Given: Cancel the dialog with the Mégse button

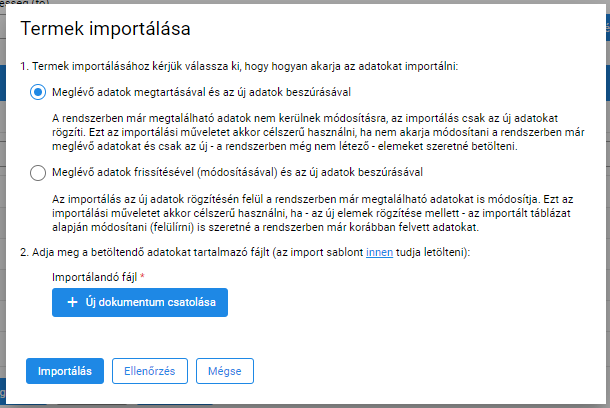Looking at the screenshot, I should coord(225,371).
